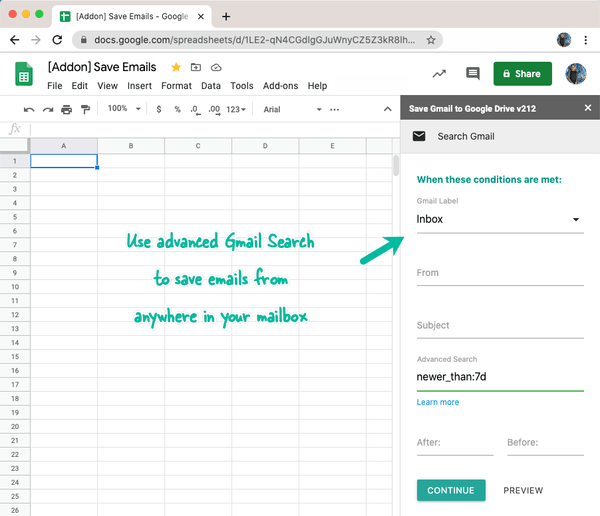Print the spreadsheet
This screenshot has width=600, height=516.
(x=67, y=110)
